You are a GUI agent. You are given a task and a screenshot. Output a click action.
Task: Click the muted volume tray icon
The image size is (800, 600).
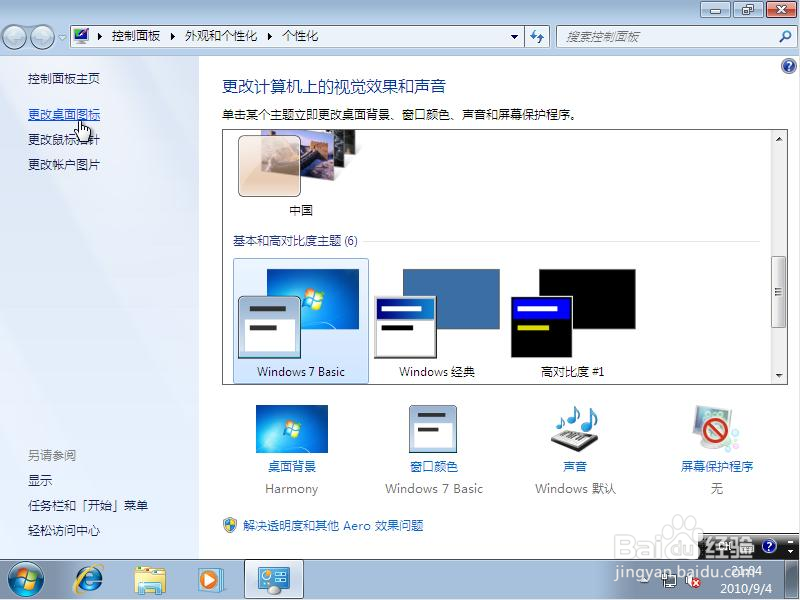point(693,581)
